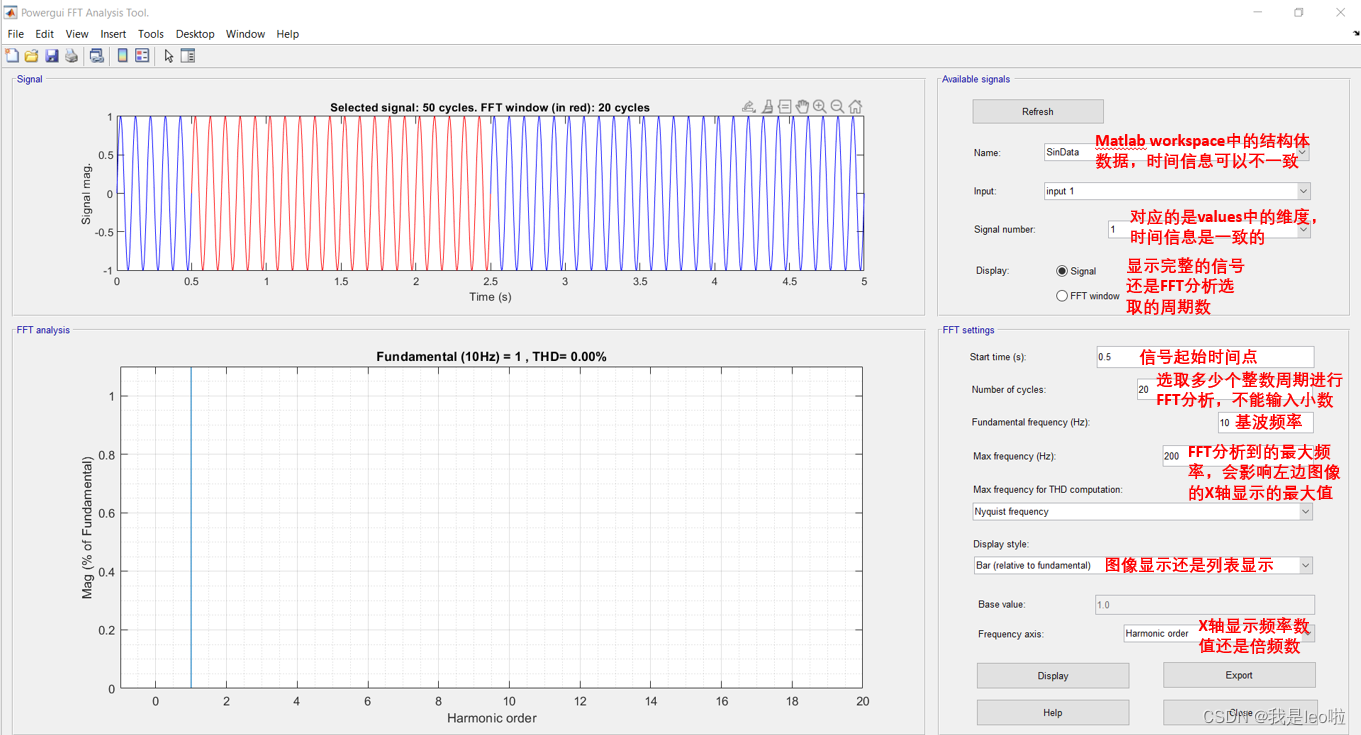
Task: Click the toolbar dock arrow at top right
Action: (1356, 34)
